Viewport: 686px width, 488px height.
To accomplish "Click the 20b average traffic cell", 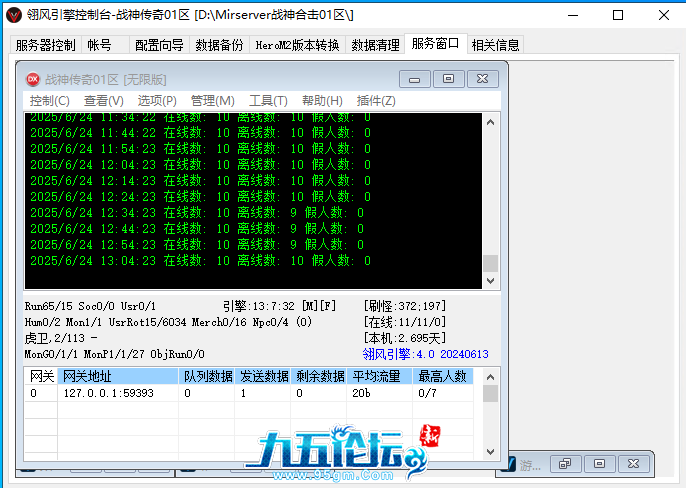I will 380,393.
